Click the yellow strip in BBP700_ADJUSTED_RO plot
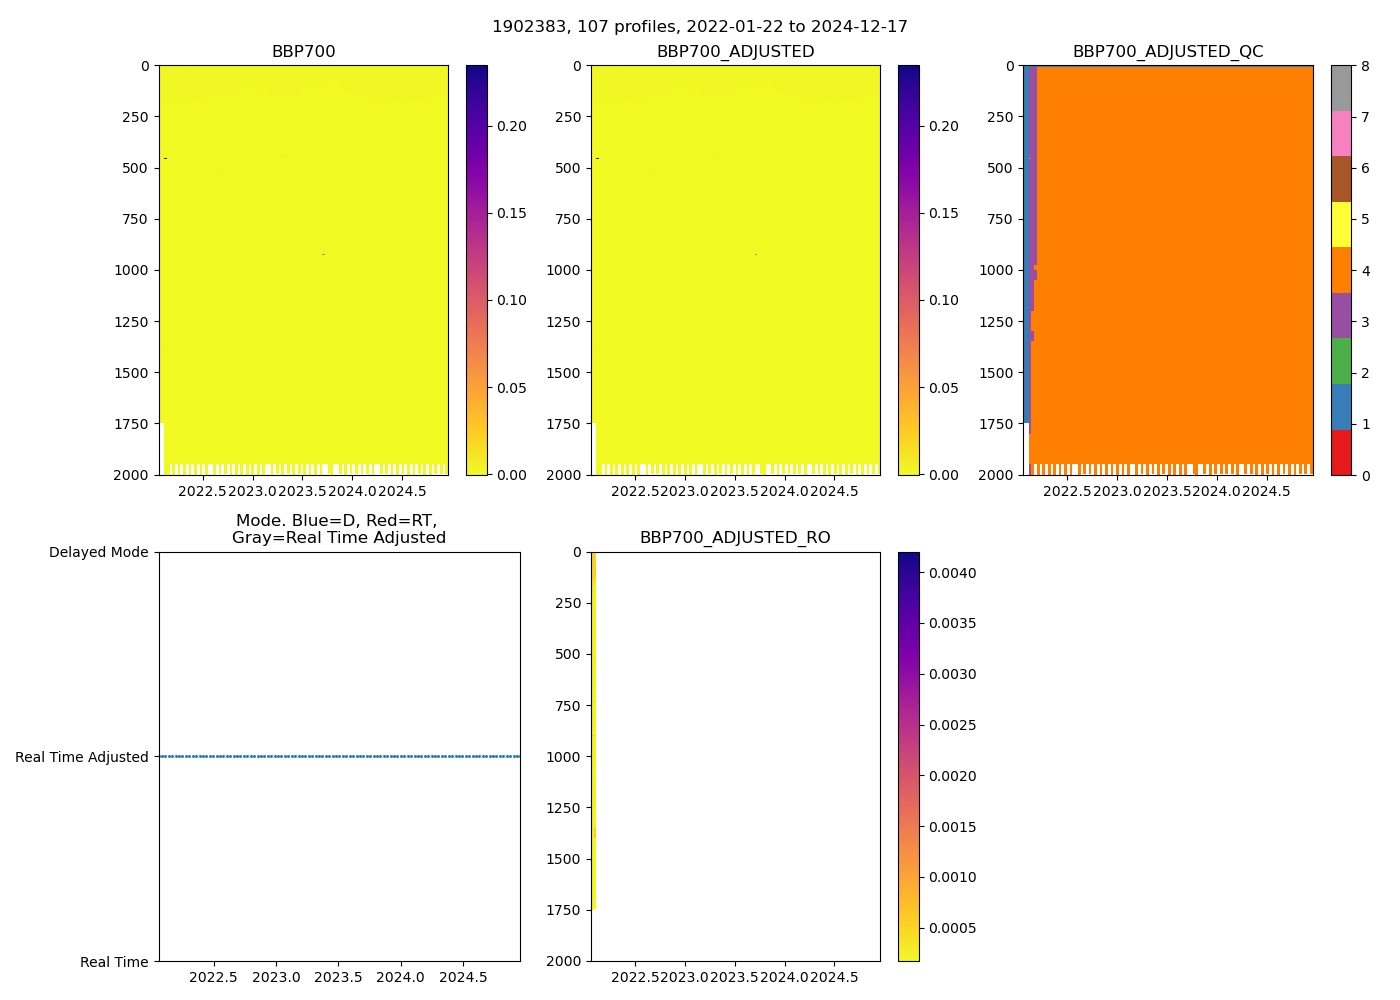Viewport: 1400px width, 1000px height. (x=593, y=730)
